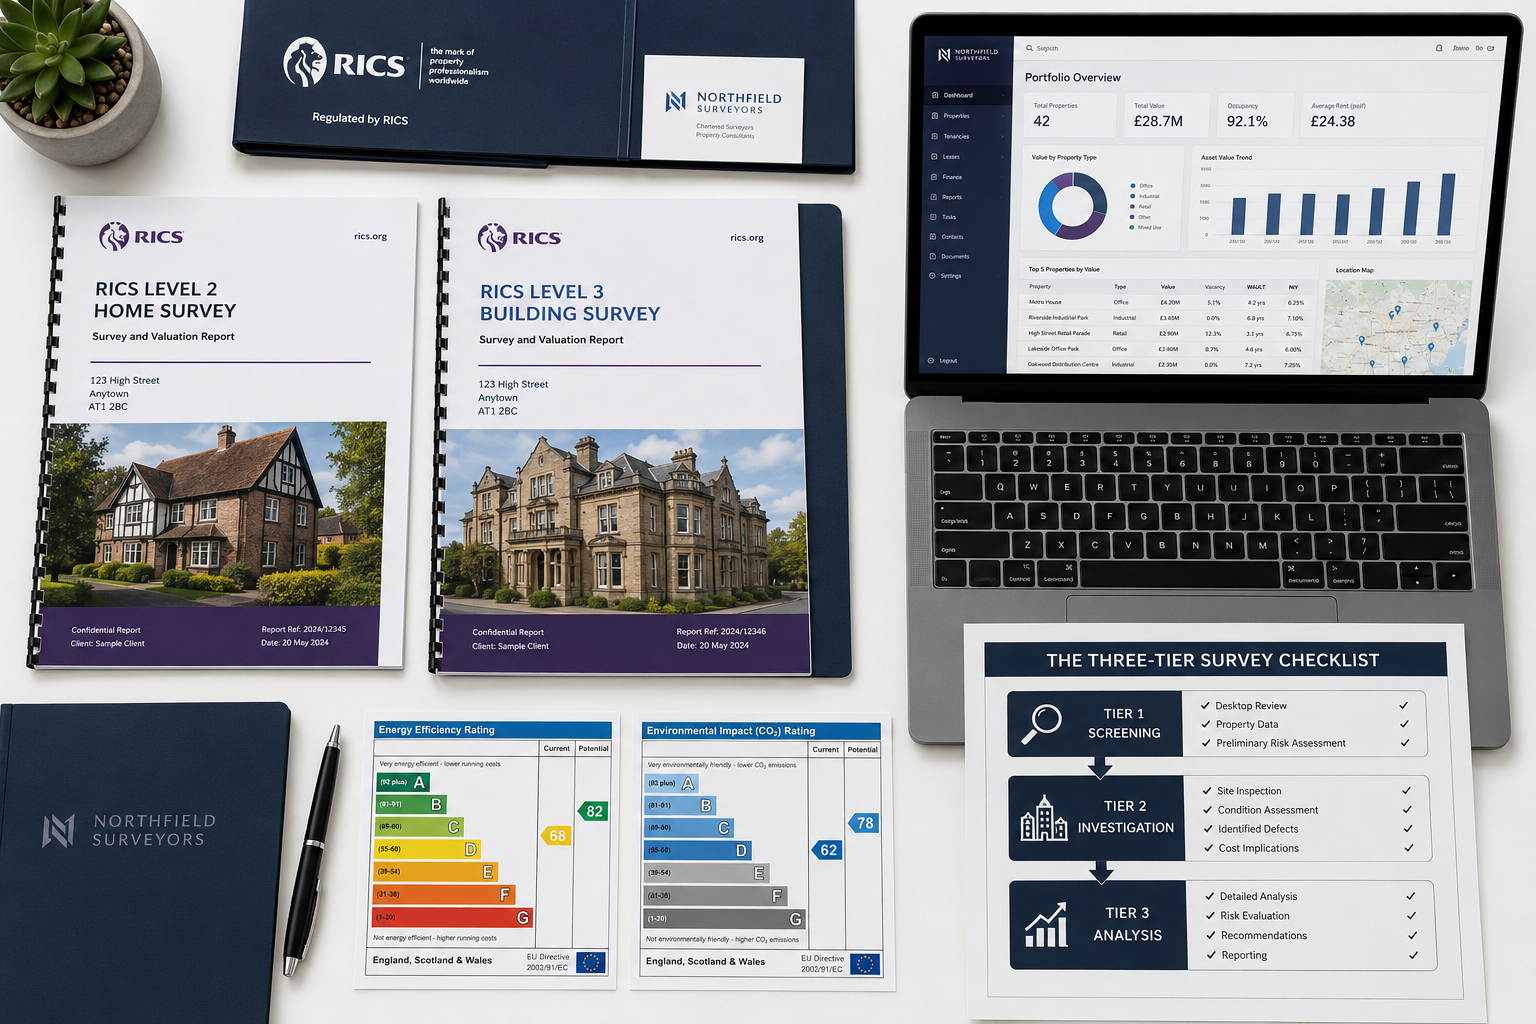This screenshot has width=1536, height=1024.
Task: Click the Tier 3 Analysis chart icon
Action: [x=1046, y=924]
